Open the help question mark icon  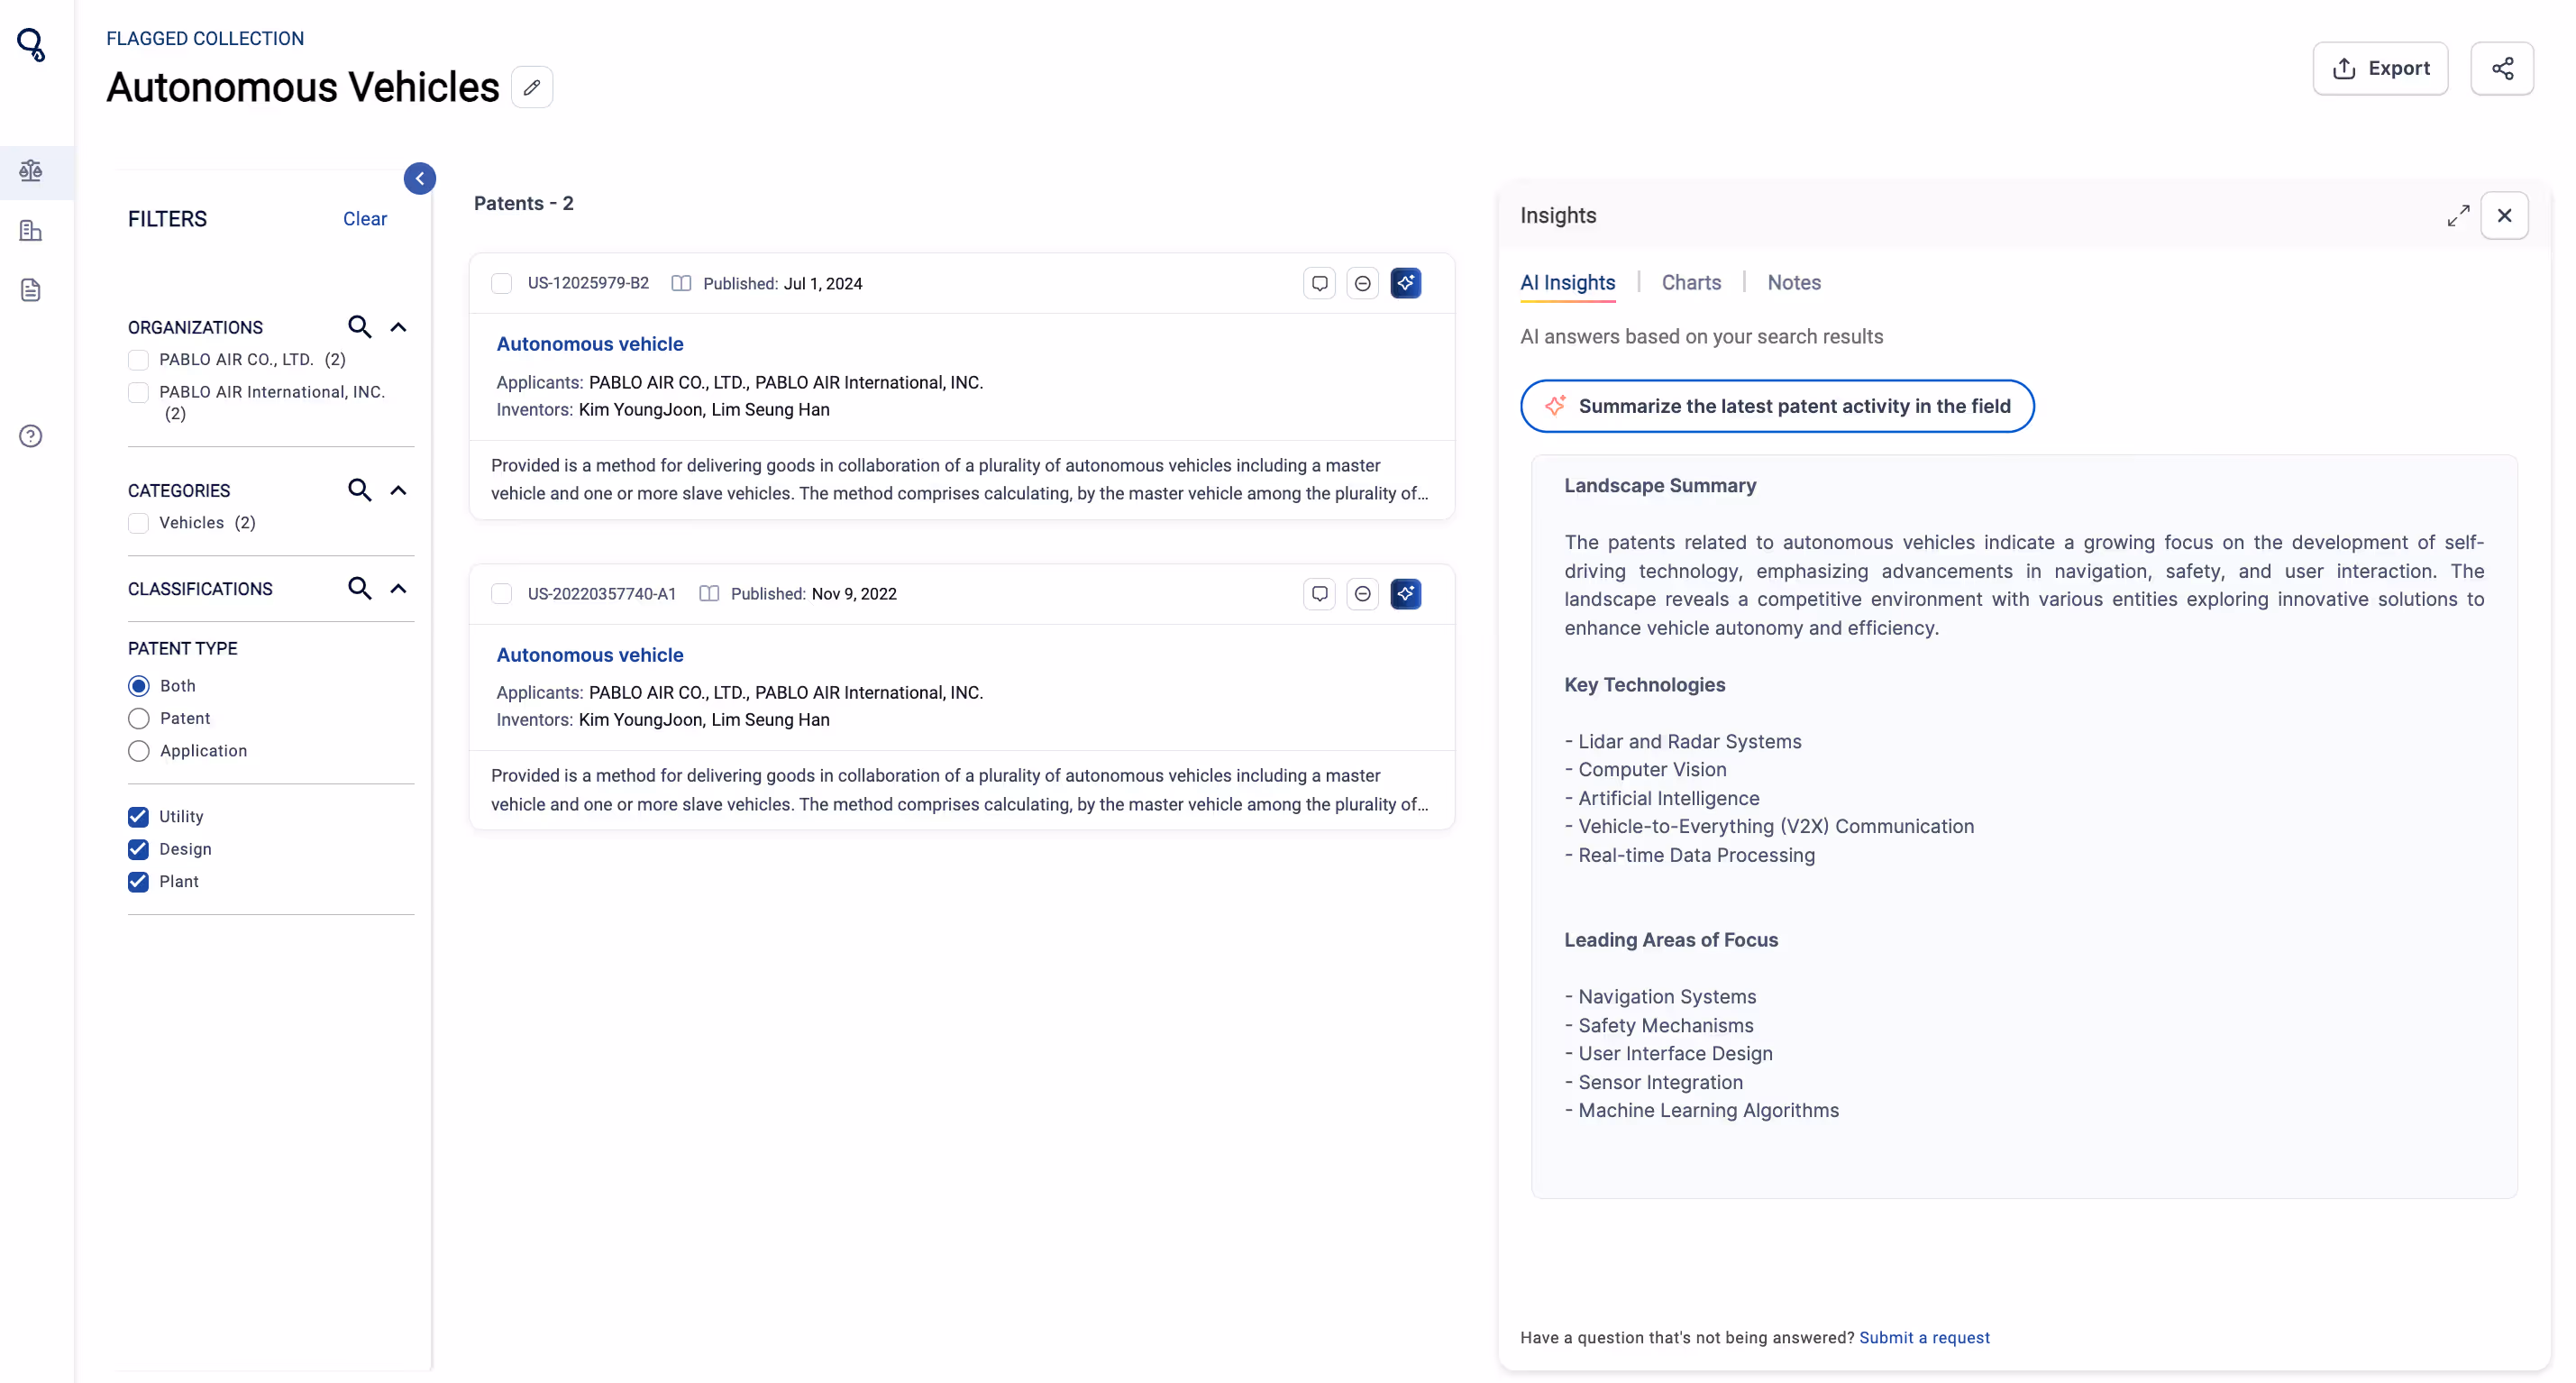pos(31,436)
